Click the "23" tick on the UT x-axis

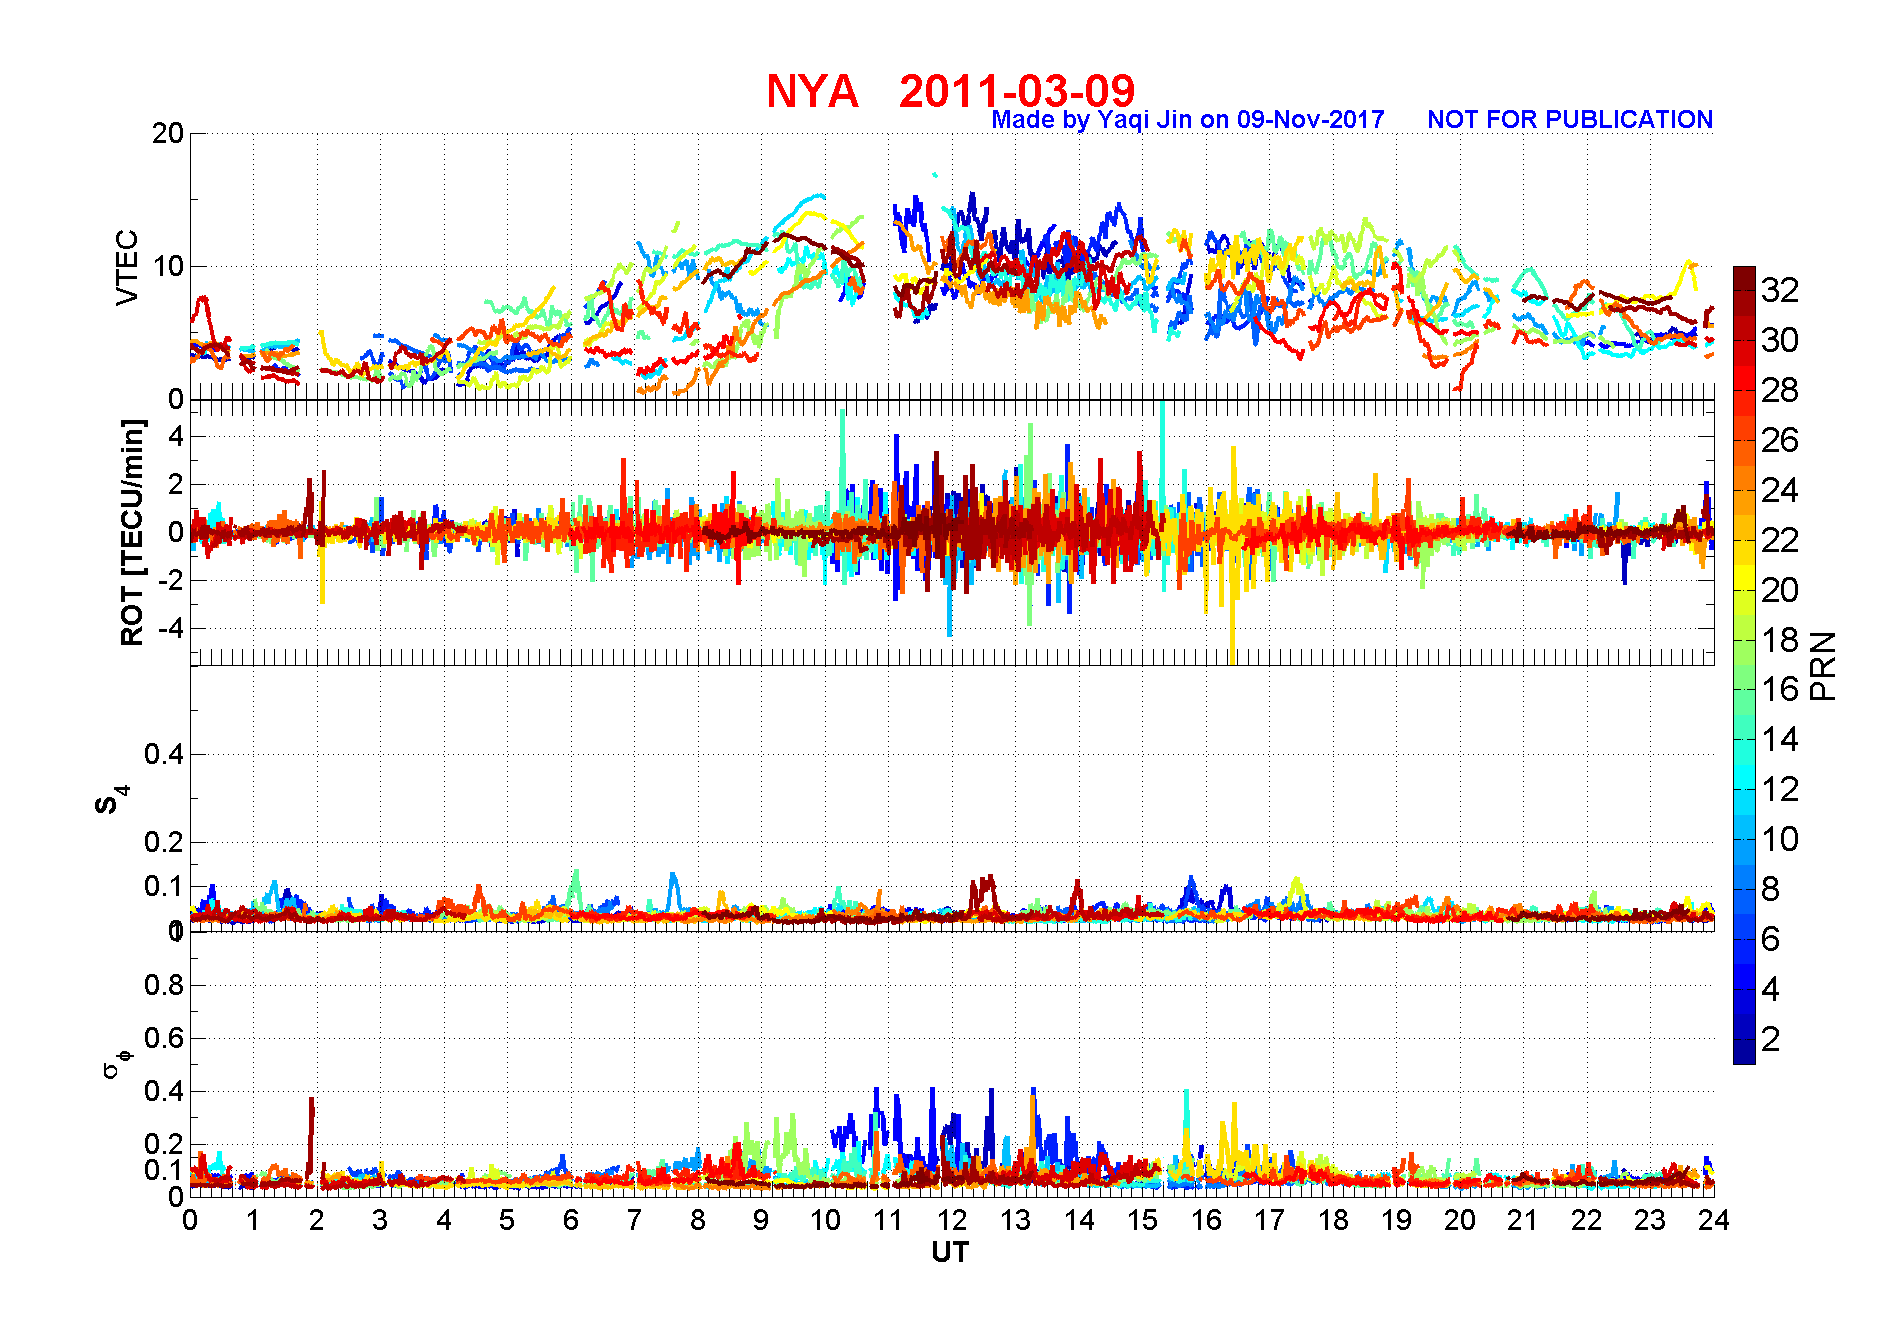1650,1220
